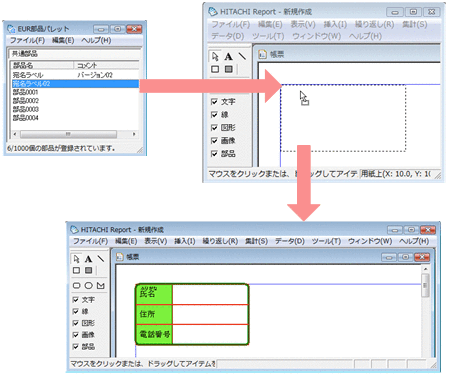
Task: Click 共通部品 group header in palette
Action: (75, 54)
